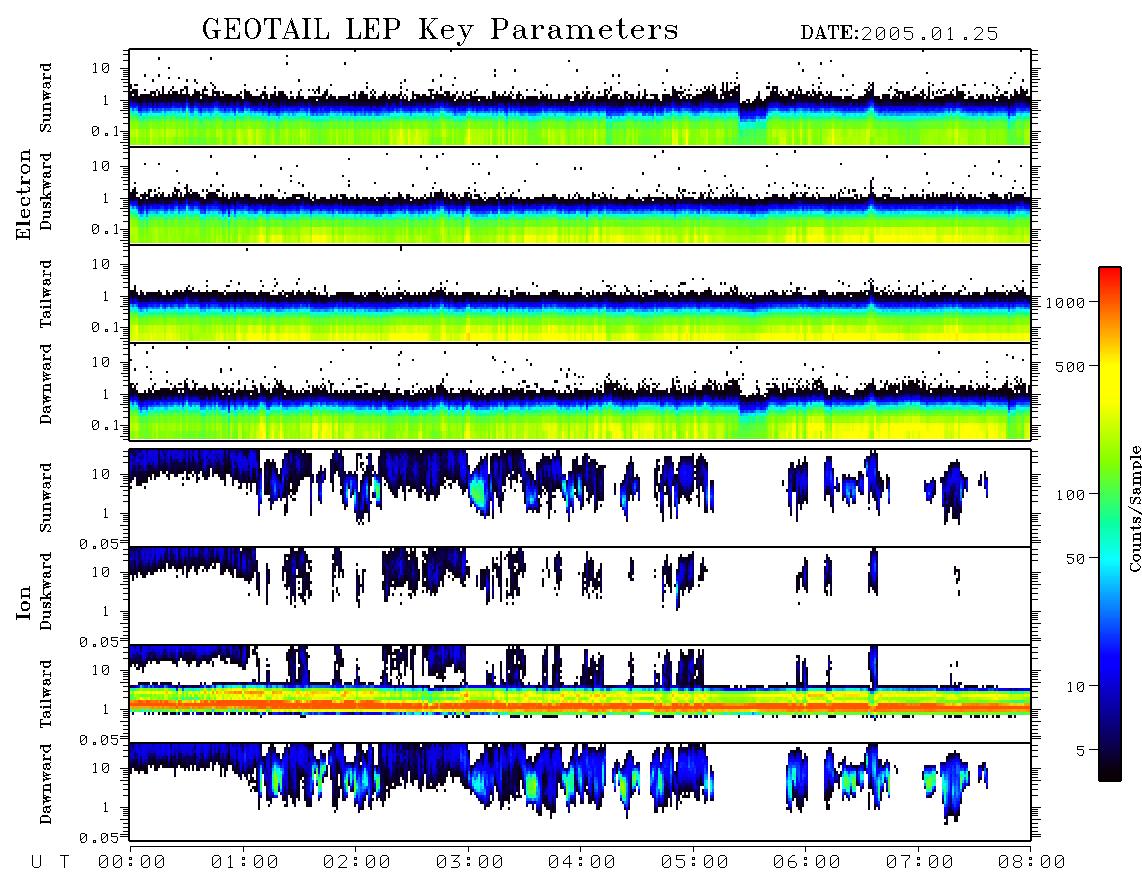This screenshot has height=880, width=1142.
Task: Click the '1' tick of Ion Tailward panel
Action: [106, 709]
